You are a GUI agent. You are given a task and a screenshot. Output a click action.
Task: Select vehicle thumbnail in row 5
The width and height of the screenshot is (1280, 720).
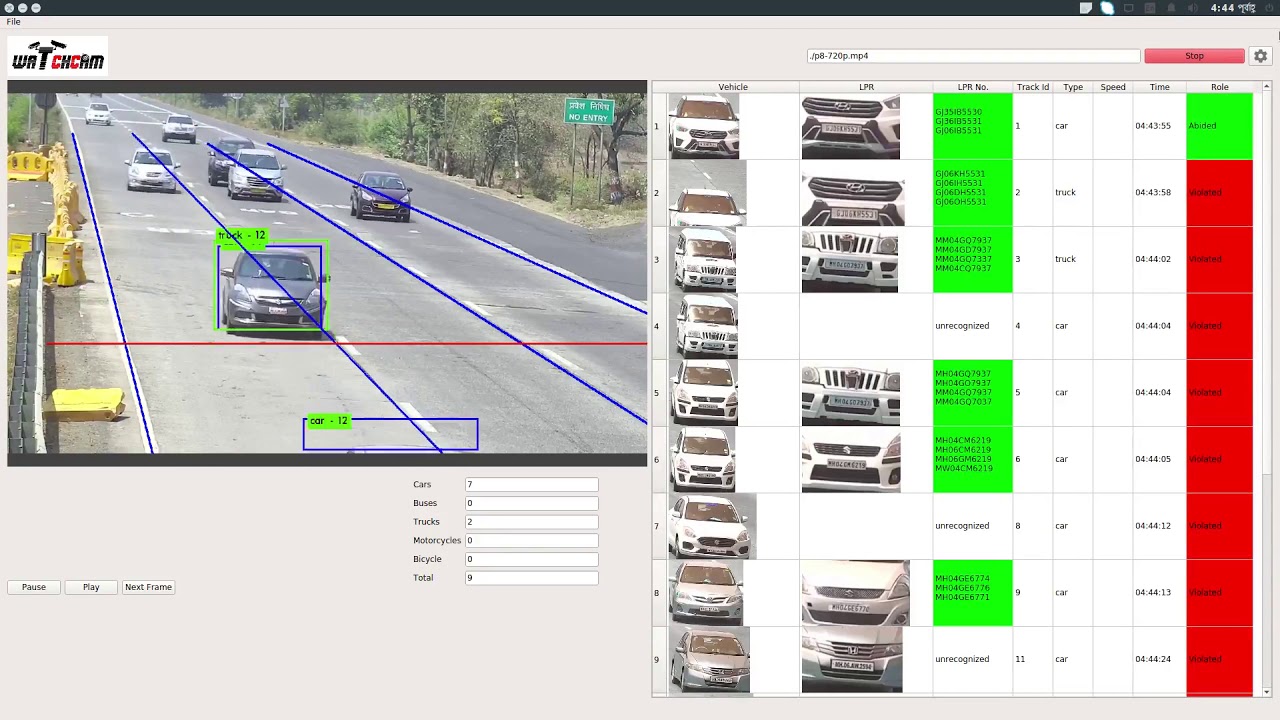(704, 392)
